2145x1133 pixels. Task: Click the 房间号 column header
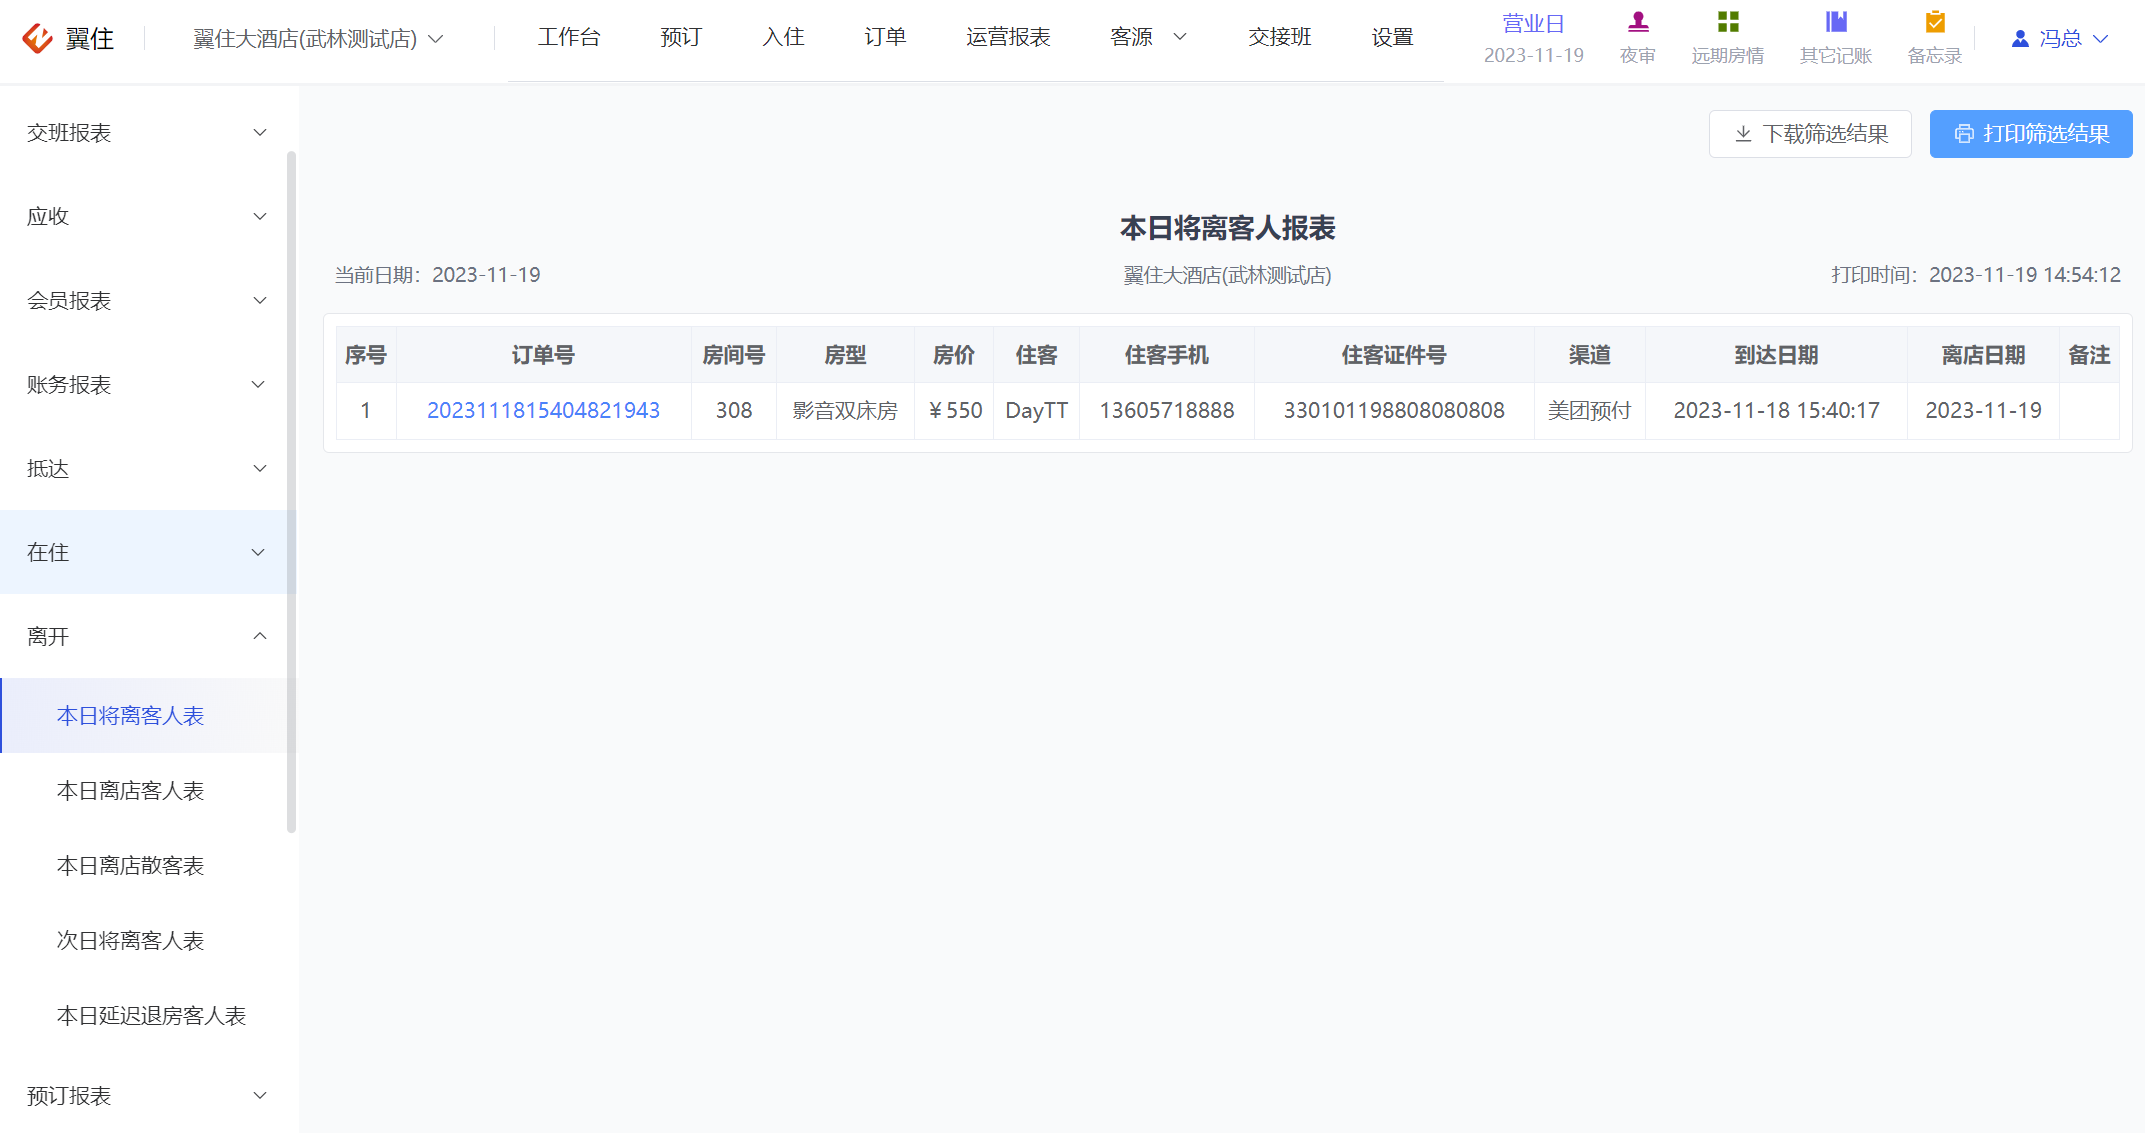click(x=734, y=355)
